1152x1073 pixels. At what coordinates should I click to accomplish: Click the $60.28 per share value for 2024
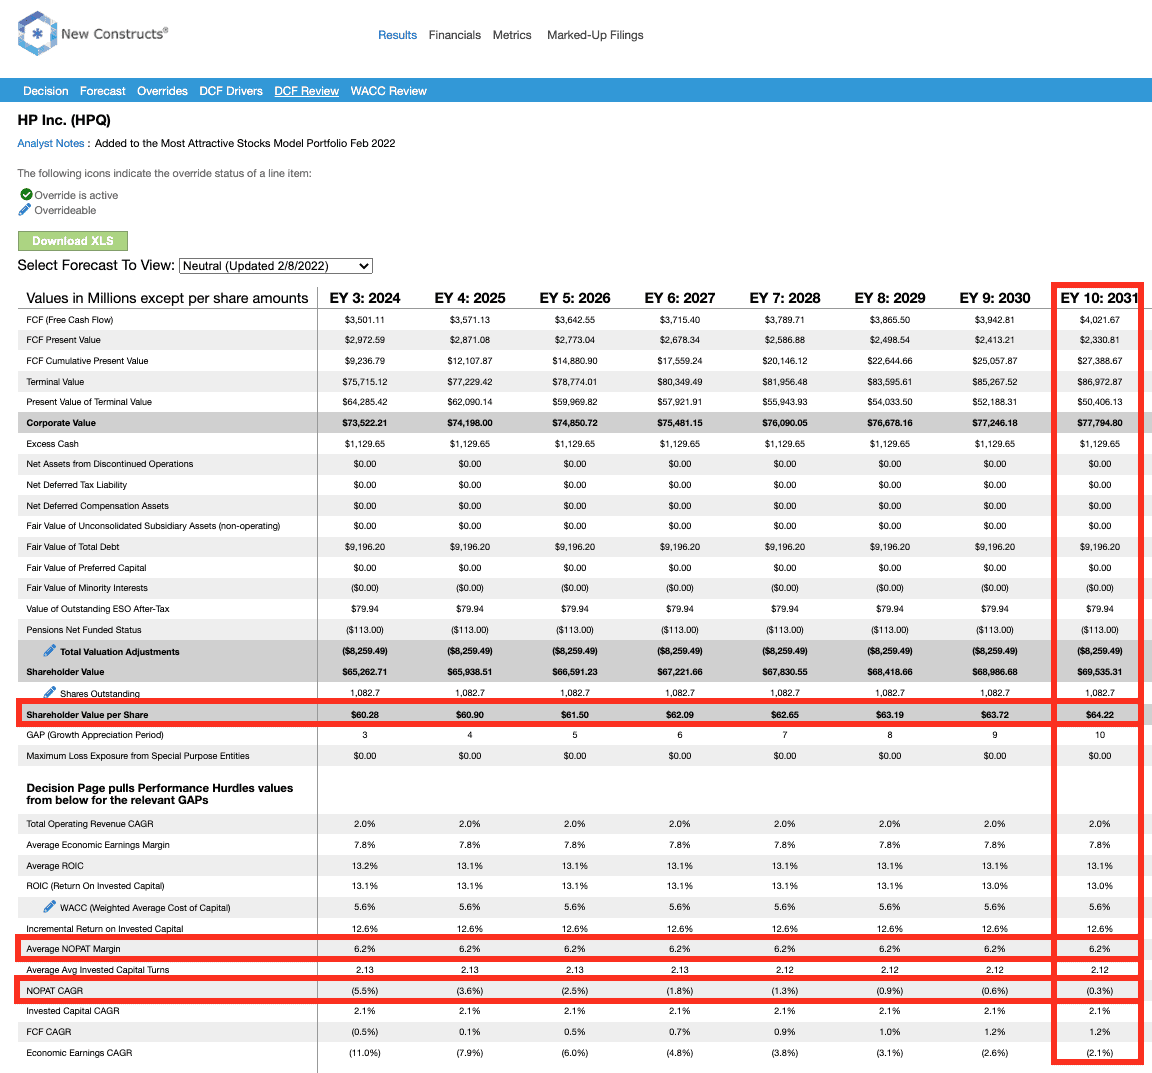pos(364,714)
